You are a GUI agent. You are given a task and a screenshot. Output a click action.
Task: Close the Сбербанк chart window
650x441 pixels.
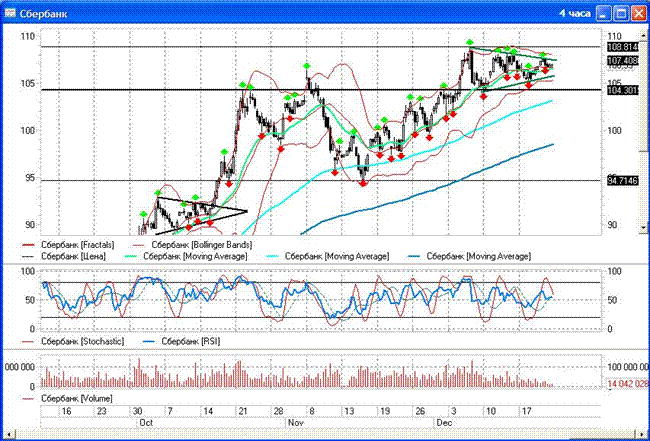tap(639, 13)
